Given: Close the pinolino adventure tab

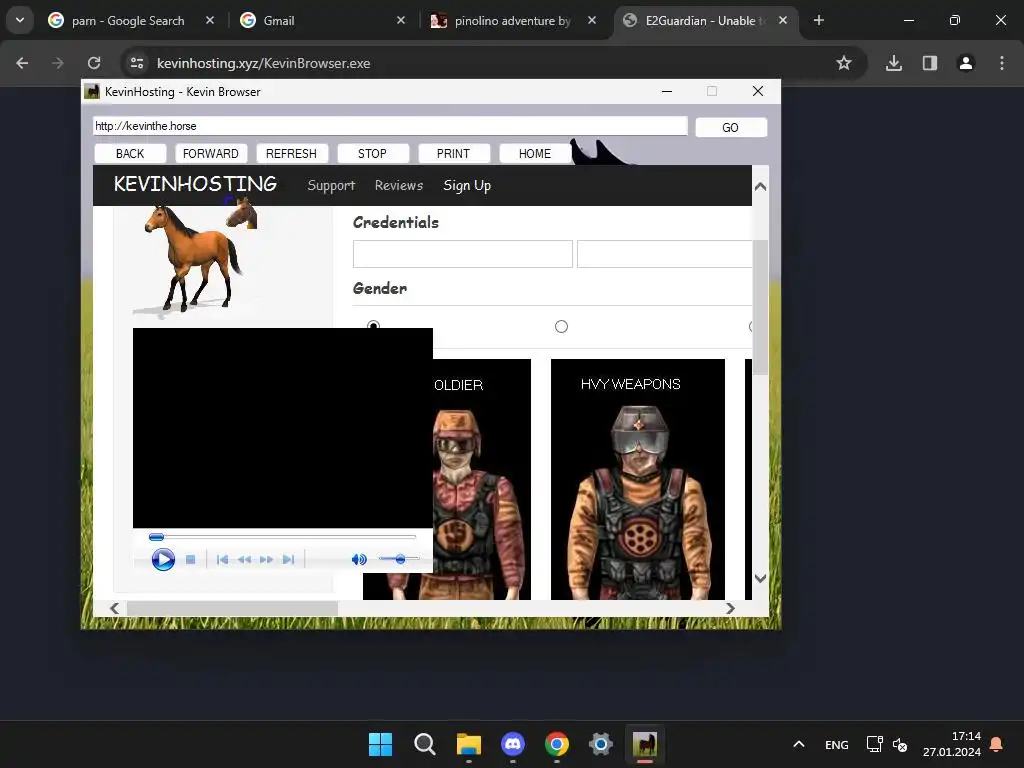Looking at the screenshot, I should point(592,20).
